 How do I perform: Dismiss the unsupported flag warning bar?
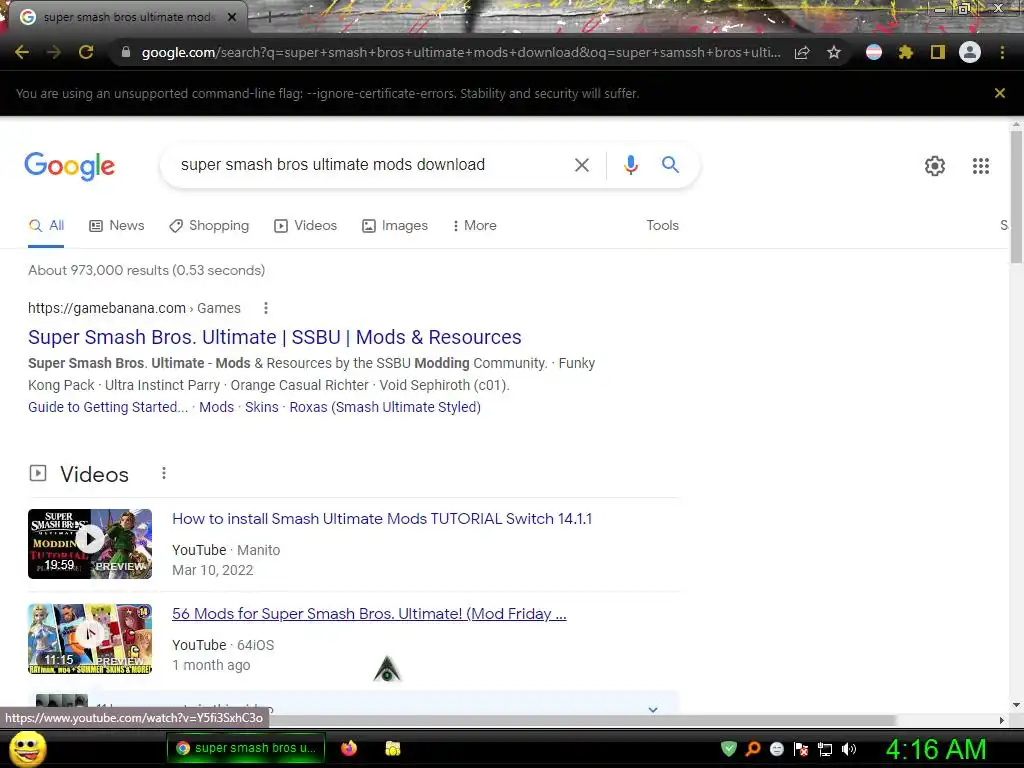point(1000,93)
